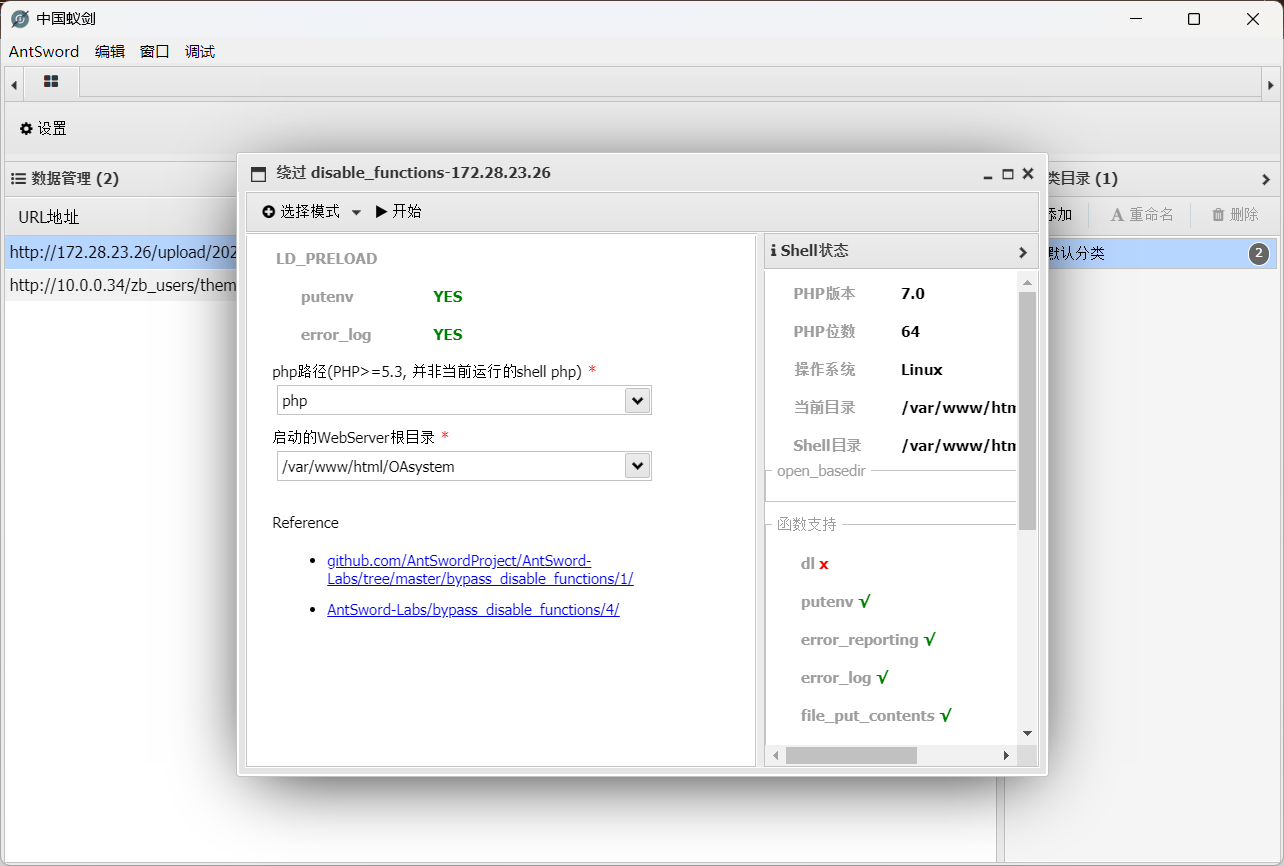
Task: Open the 选择模式 dropdown
Action: [311, 212]
